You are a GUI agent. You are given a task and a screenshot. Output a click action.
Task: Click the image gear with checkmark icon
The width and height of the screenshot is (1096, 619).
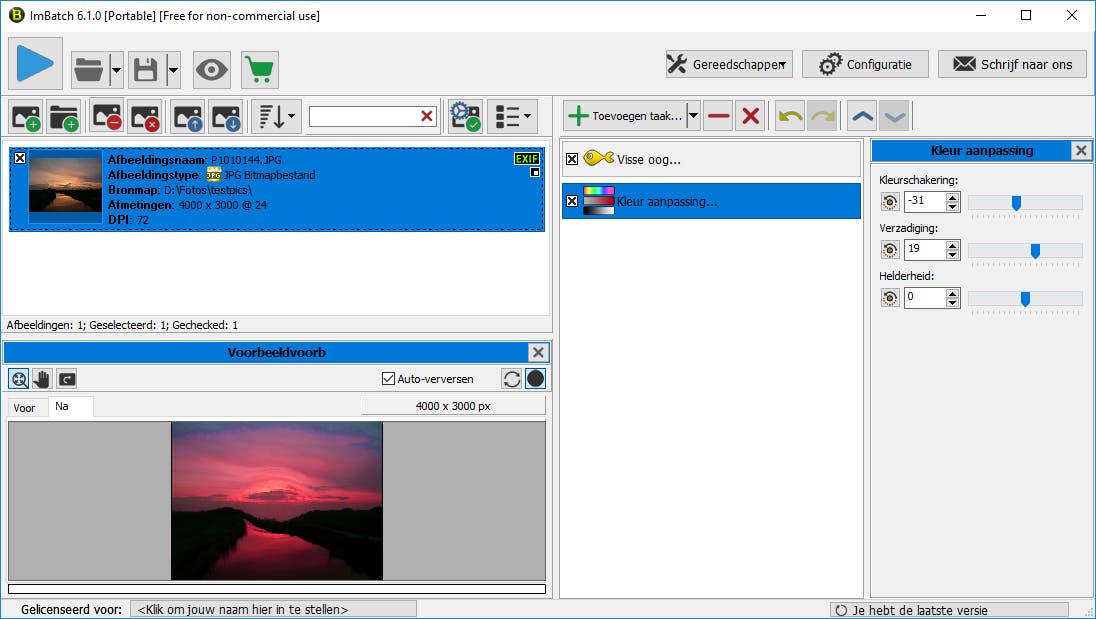coord(466,117)
